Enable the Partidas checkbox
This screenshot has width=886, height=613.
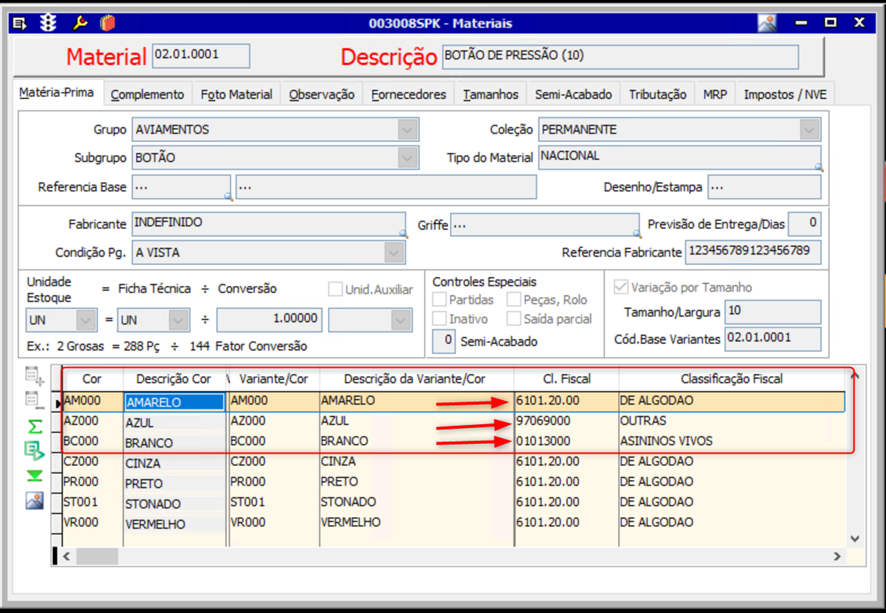[x=440, y=300]
